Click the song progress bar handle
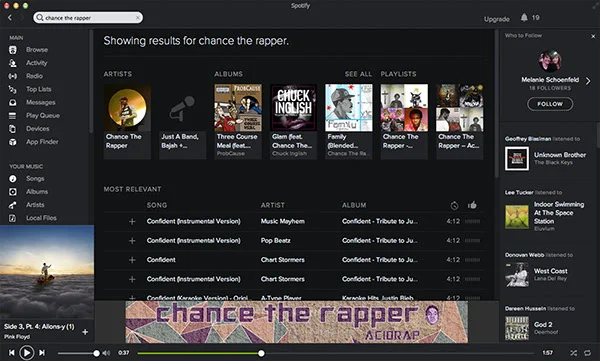 tap(261, 353)
